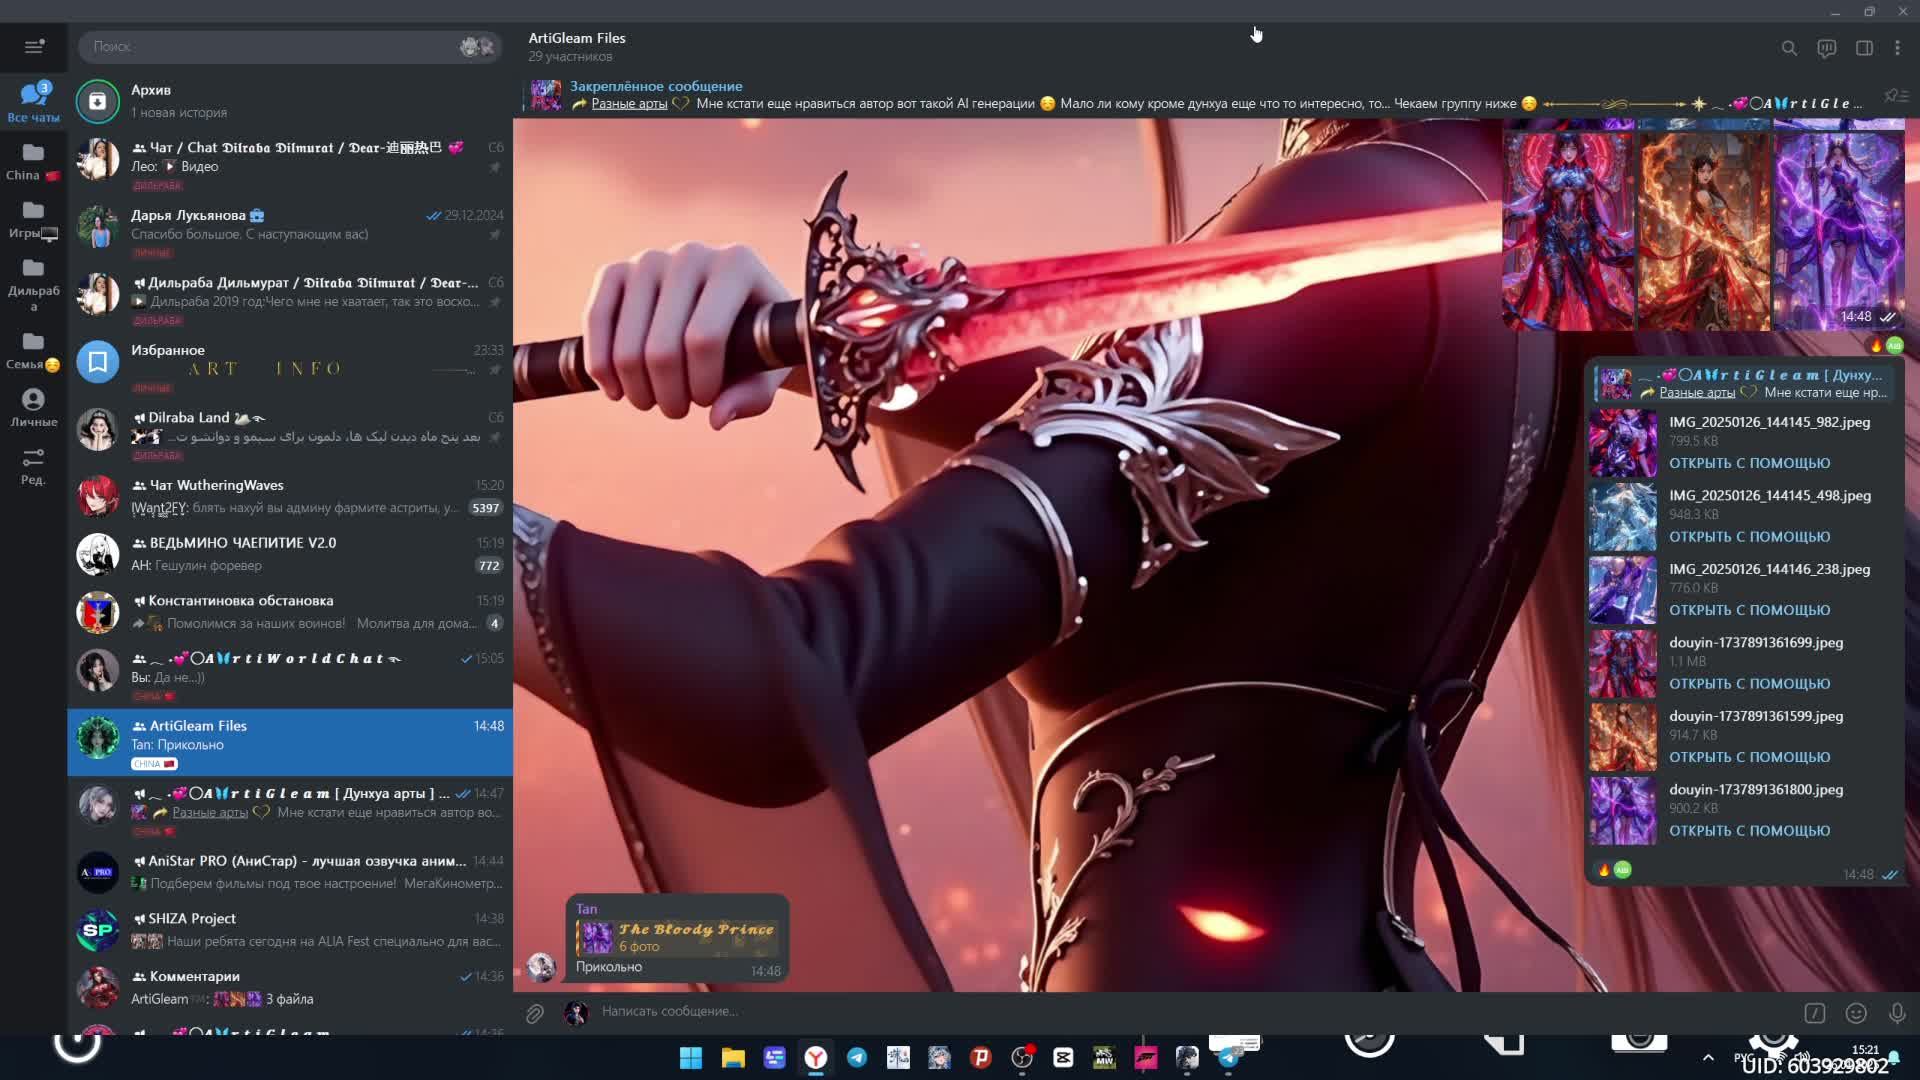Click the Поиск search field

pyautogui.click(x=270, y=46)
